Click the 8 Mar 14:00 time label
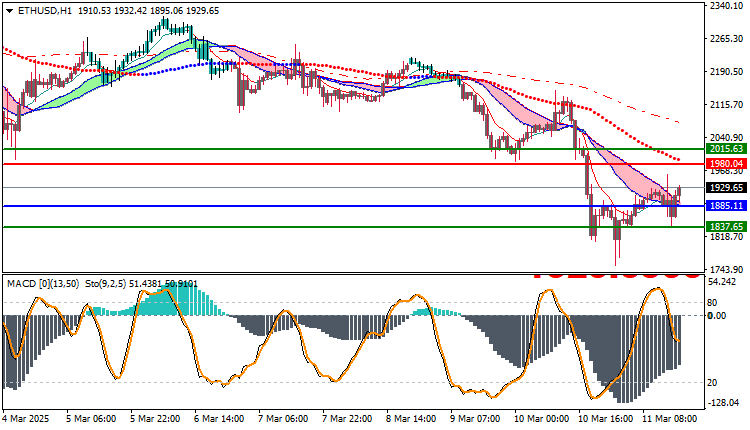750x430 pixels. (411, 419)
